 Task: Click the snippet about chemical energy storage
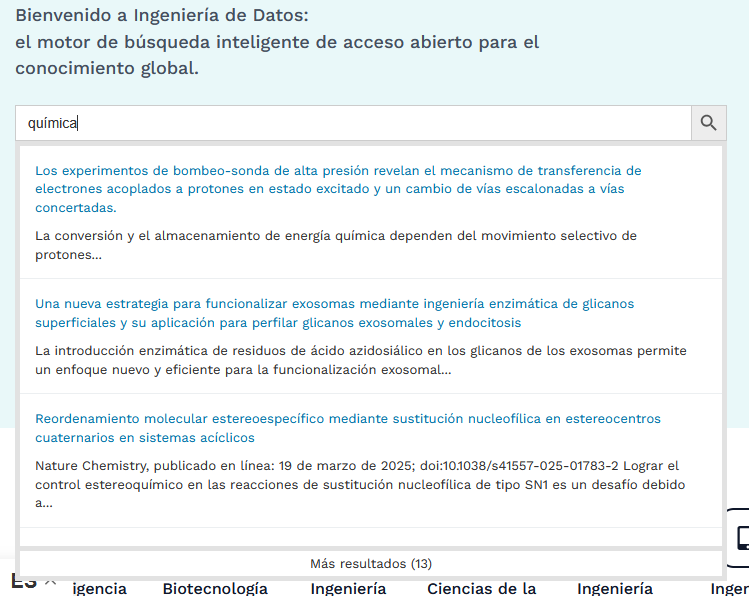(335, 245)
